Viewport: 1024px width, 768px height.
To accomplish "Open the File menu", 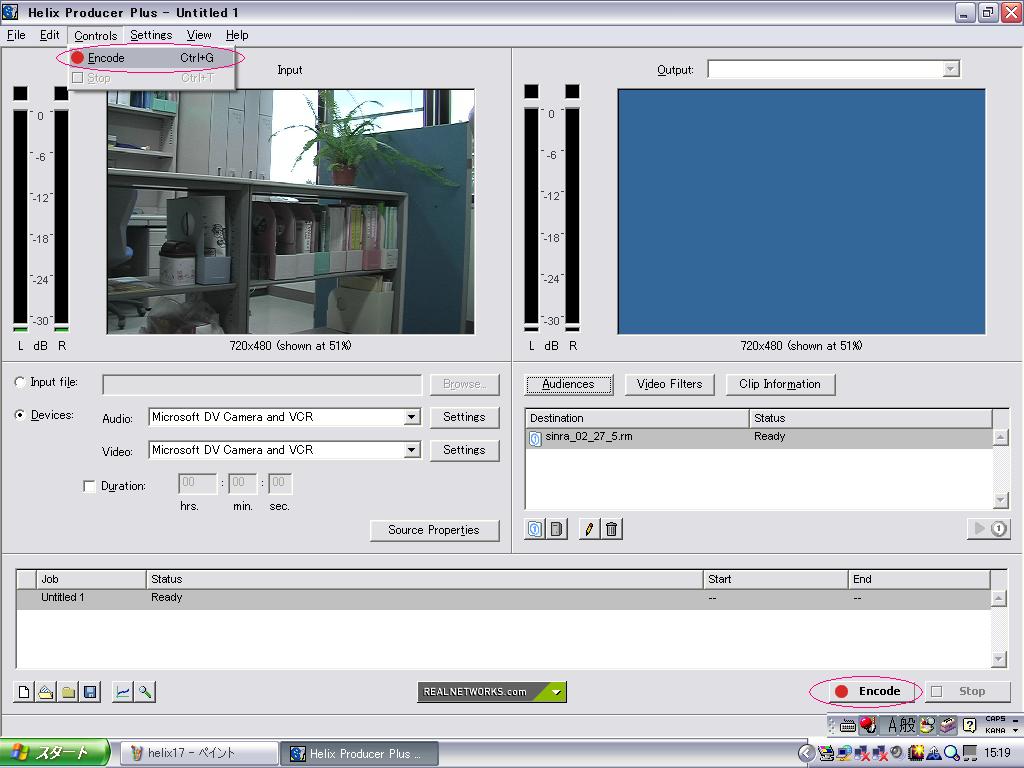I will [x=16, y=35].
